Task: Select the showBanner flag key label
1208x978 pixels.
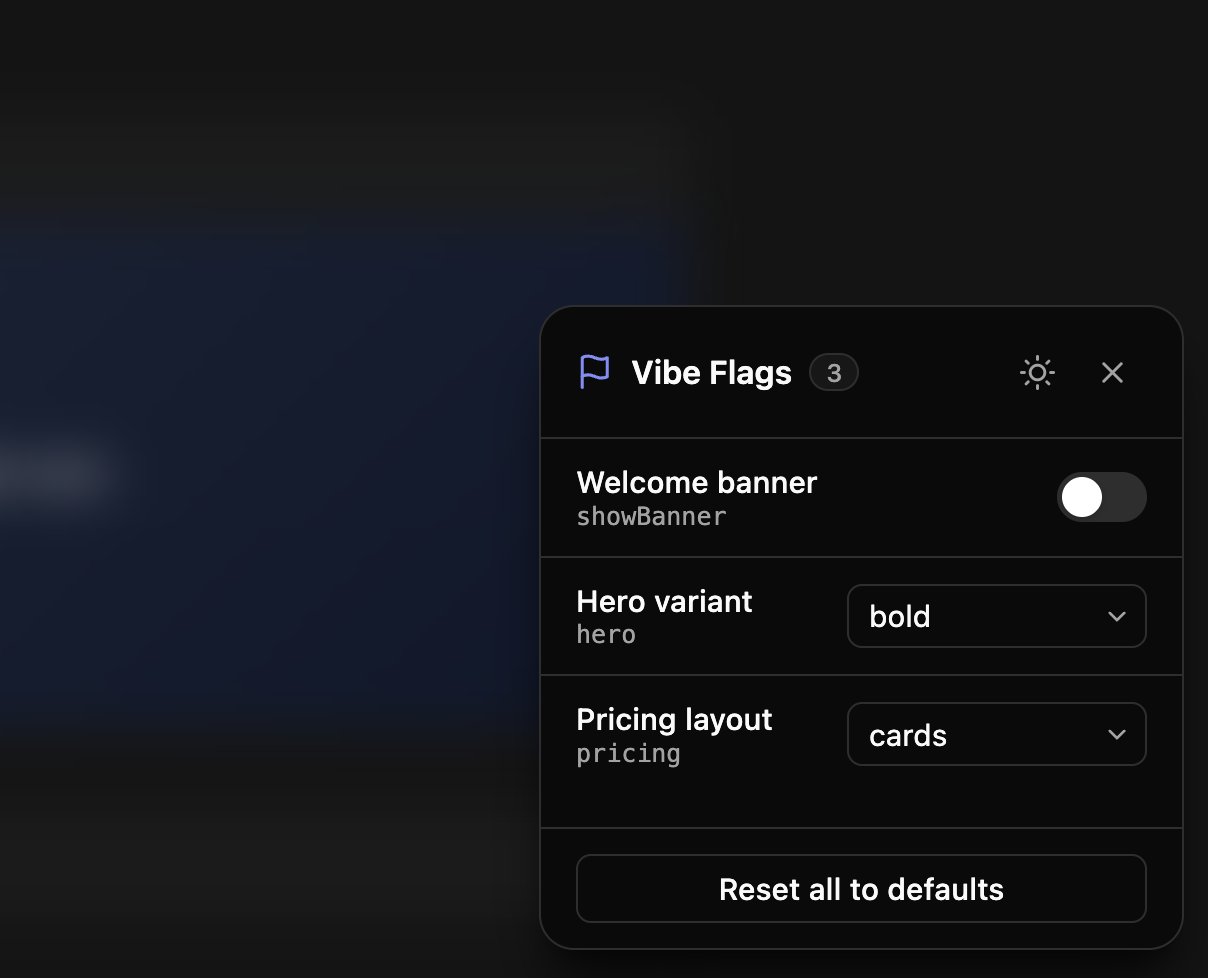Action: click(651, 517)
